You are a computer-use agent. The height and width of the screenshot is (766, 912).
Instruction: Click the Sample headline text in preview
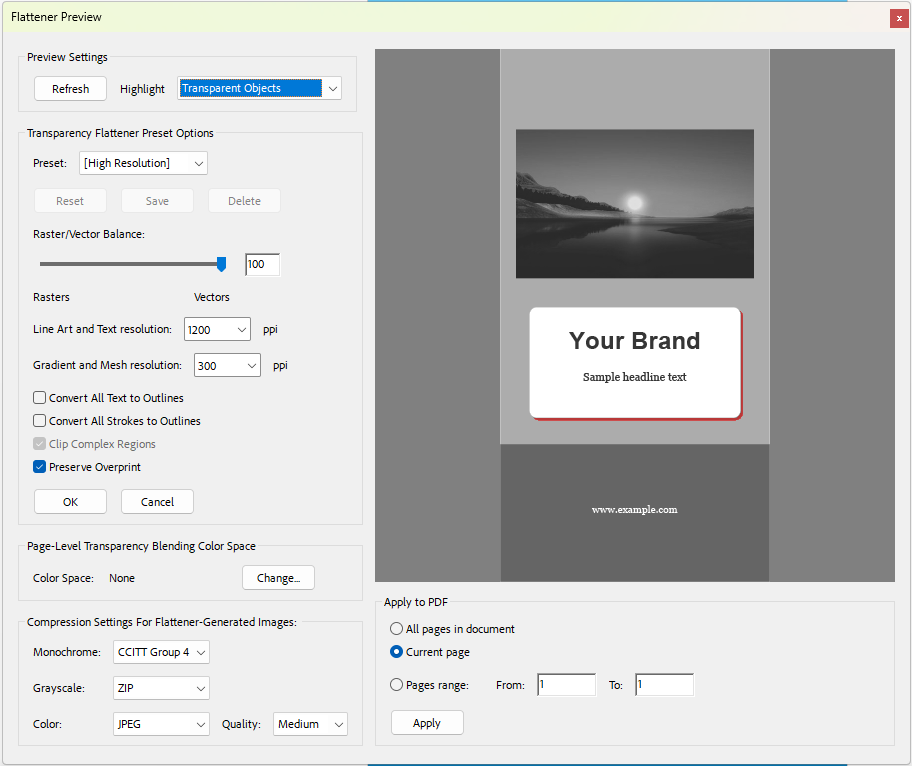[635, 377]
